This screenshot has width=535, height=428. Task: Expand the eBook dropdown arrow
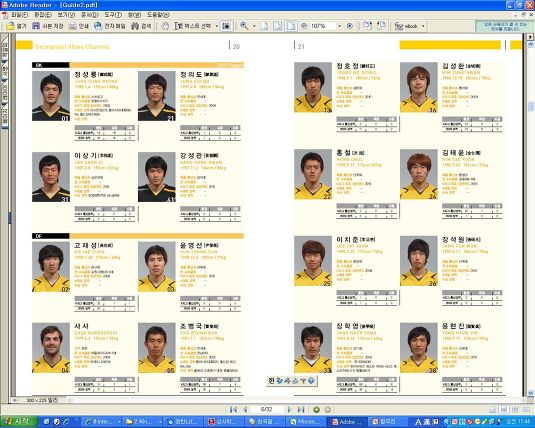coord(423,26)
